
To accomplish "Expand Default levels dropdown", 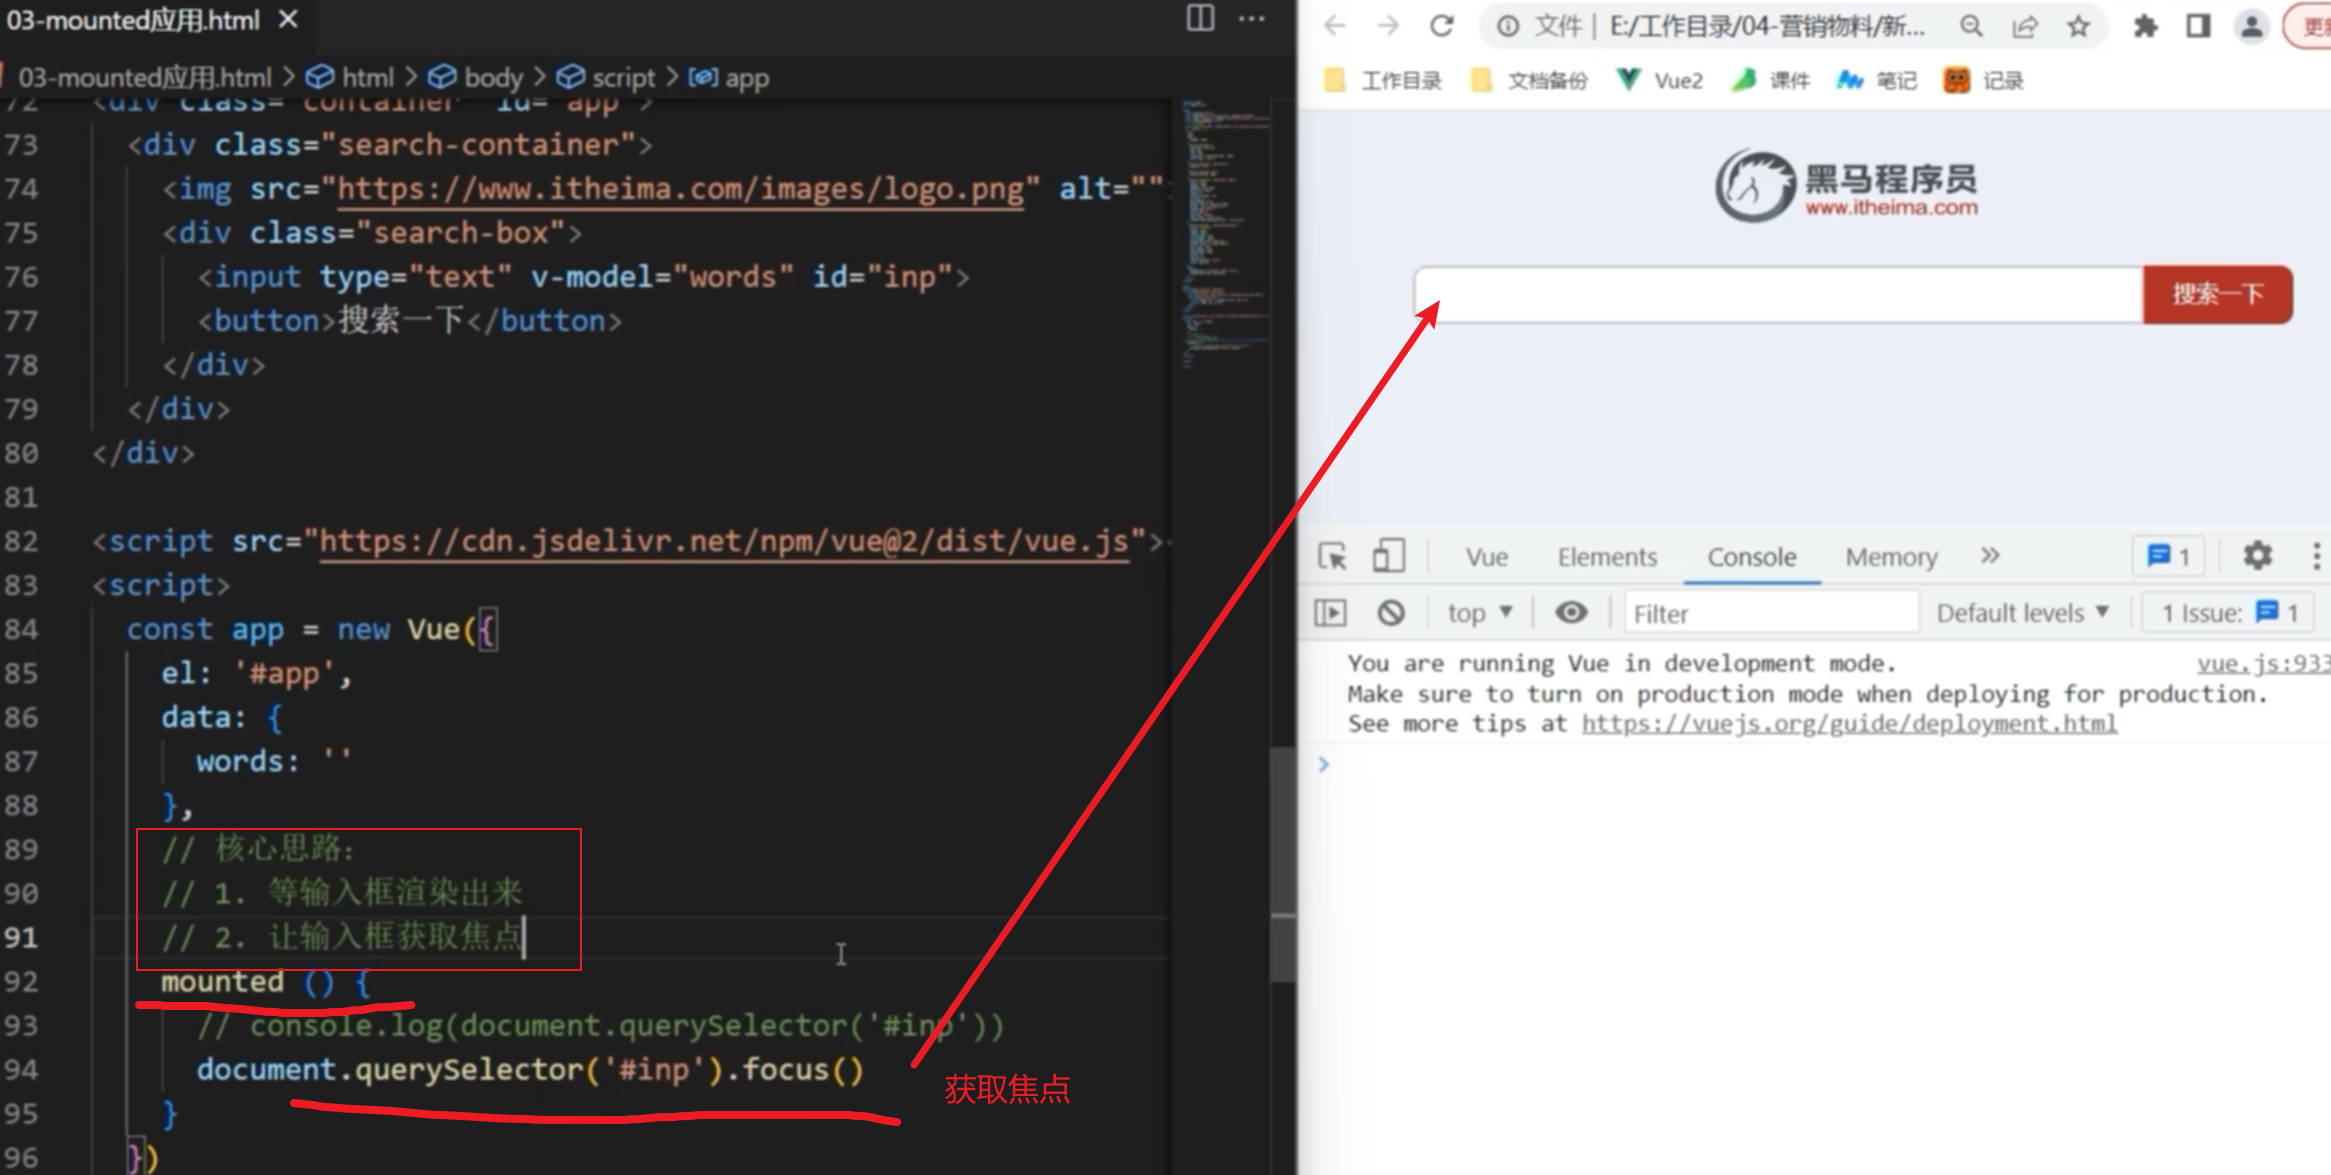I will click(2022, 612).
